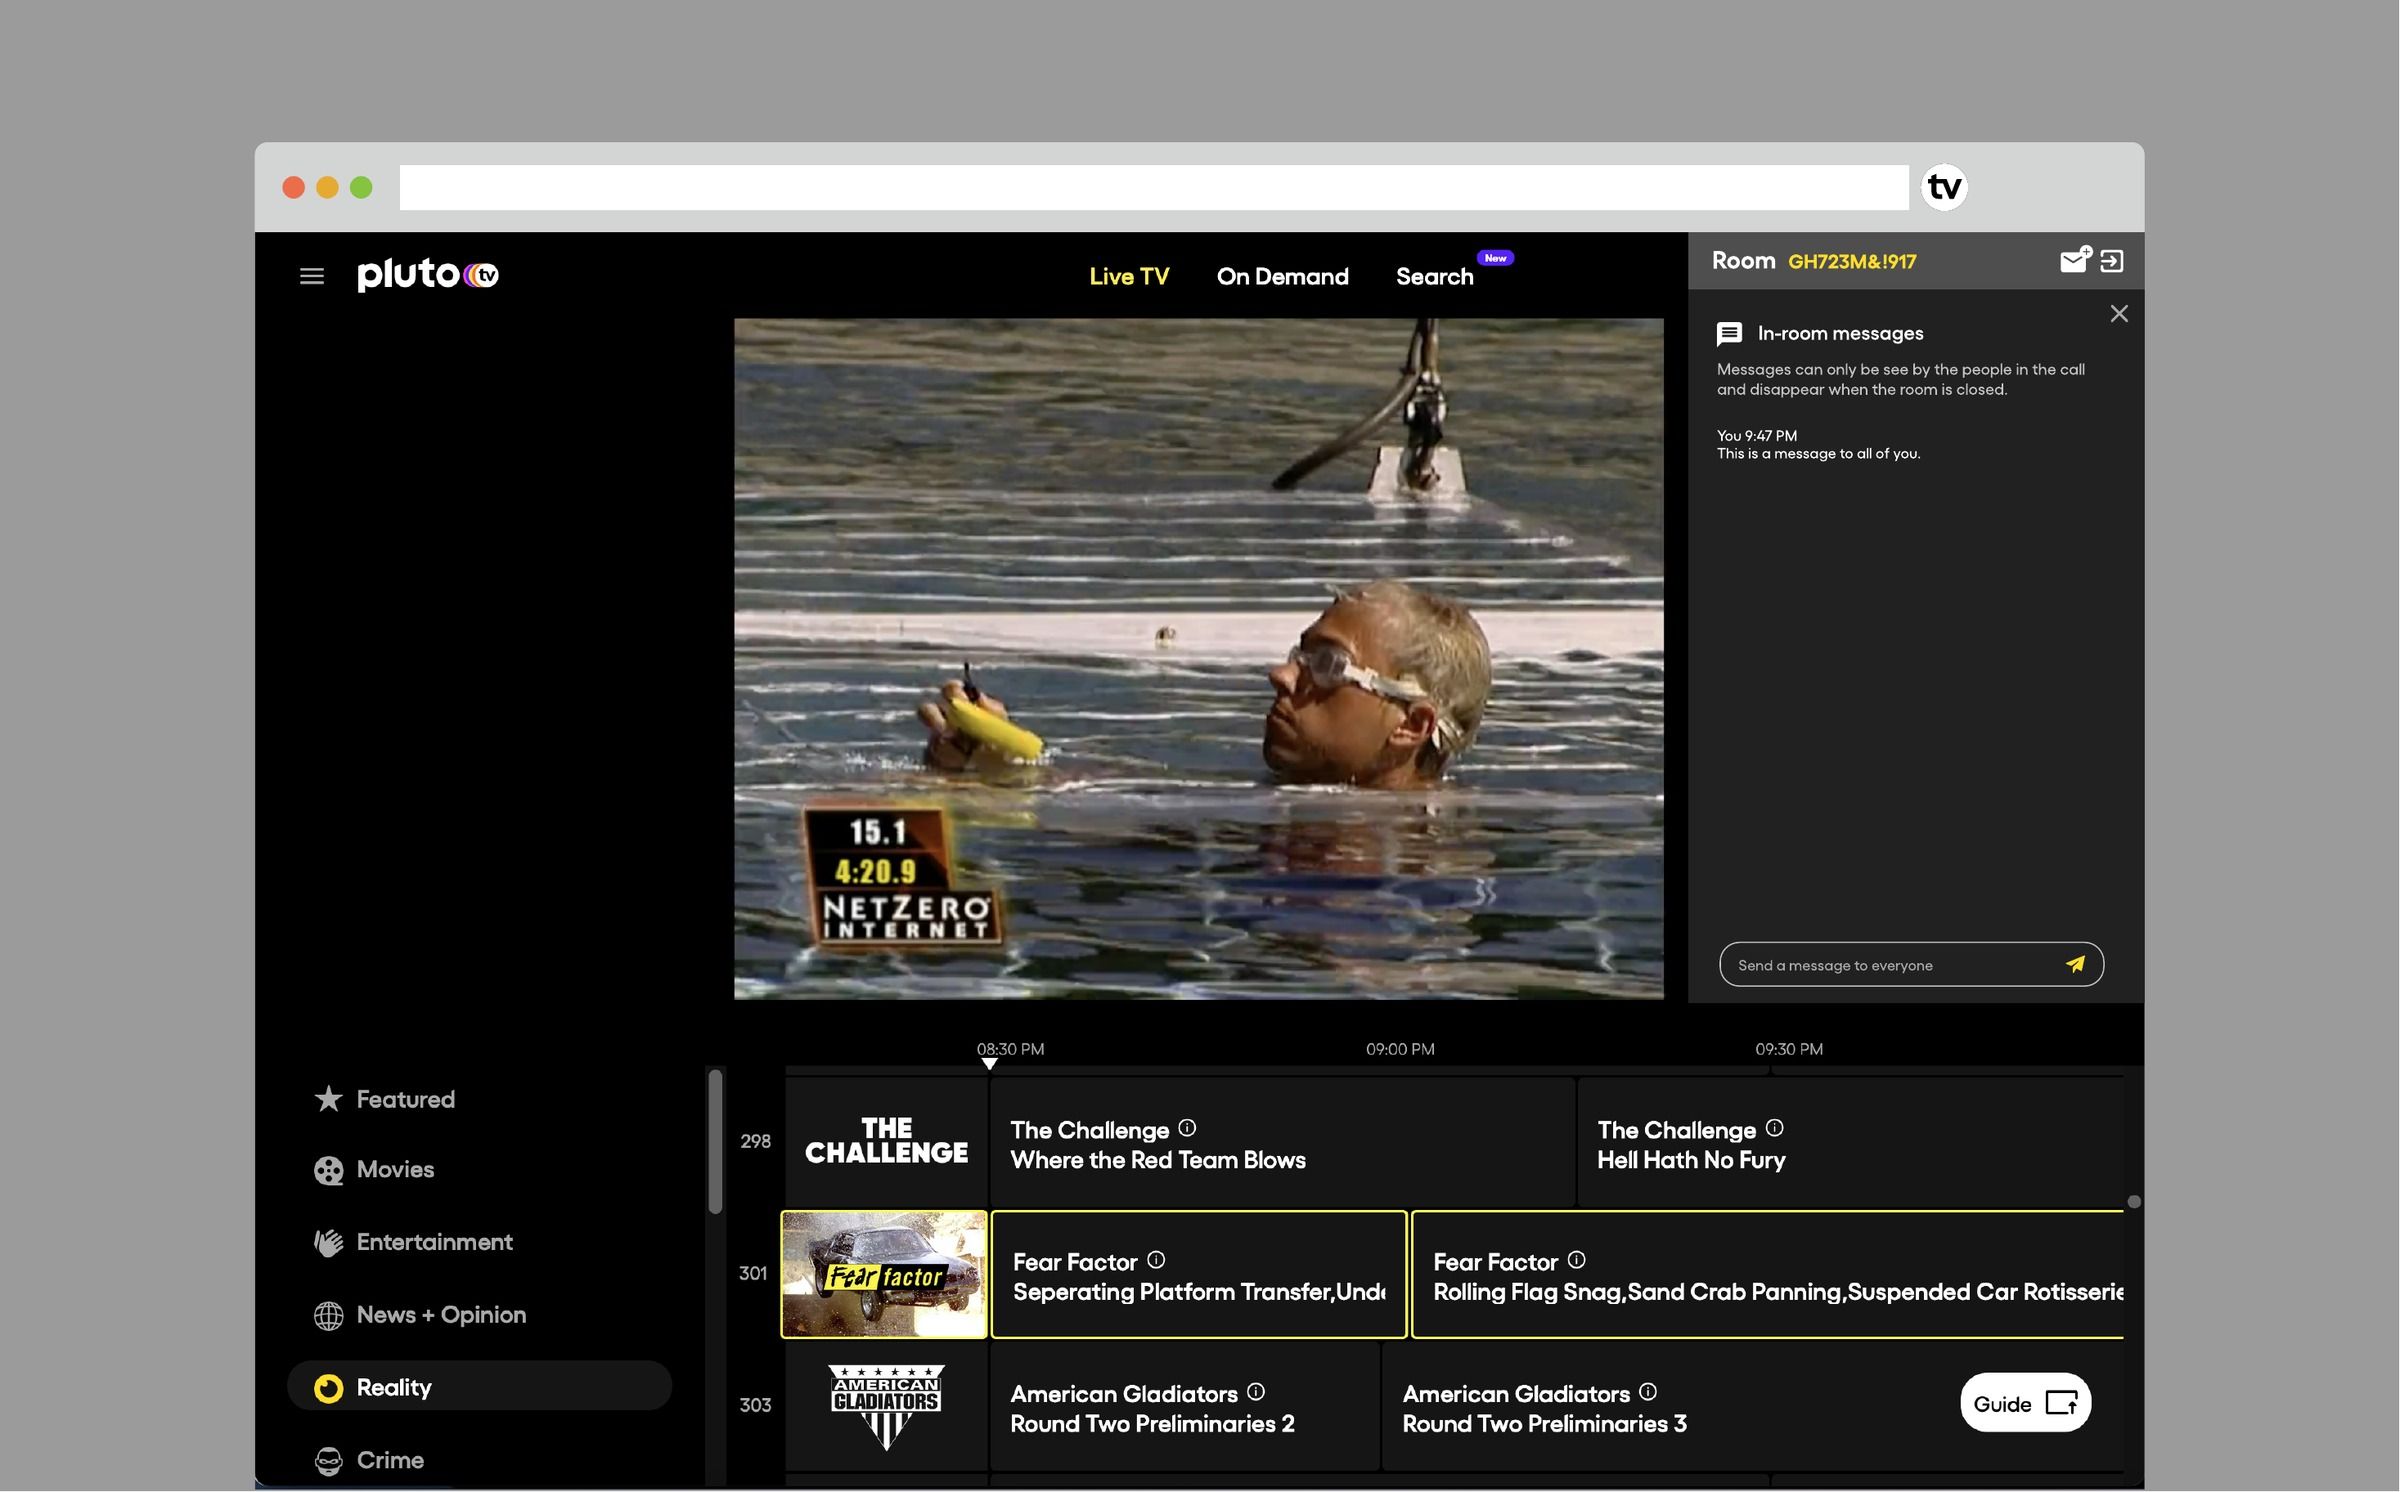
Task: Select the Featured star category
Action: [385, 1099]
